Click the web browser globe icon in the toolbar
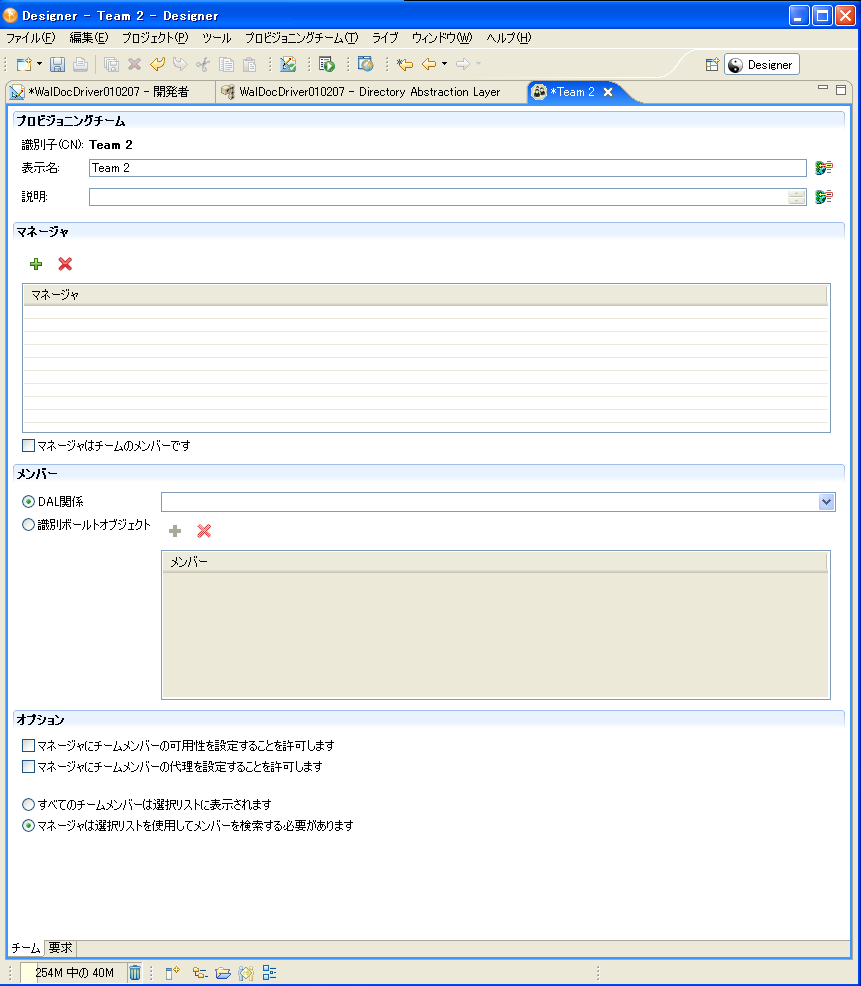This screenshot has height=986, width=861. point(365,64)
